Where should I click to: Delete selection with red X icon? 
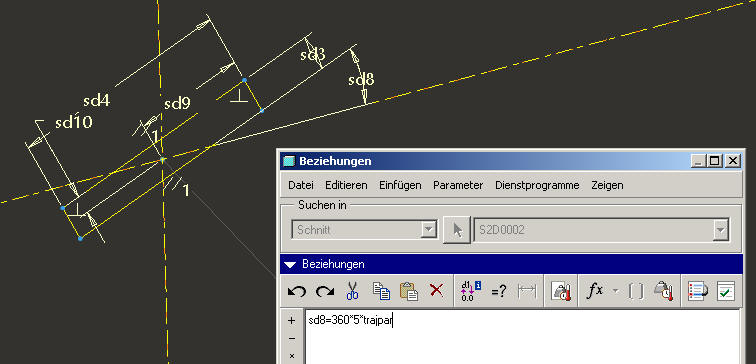point(436,291)
